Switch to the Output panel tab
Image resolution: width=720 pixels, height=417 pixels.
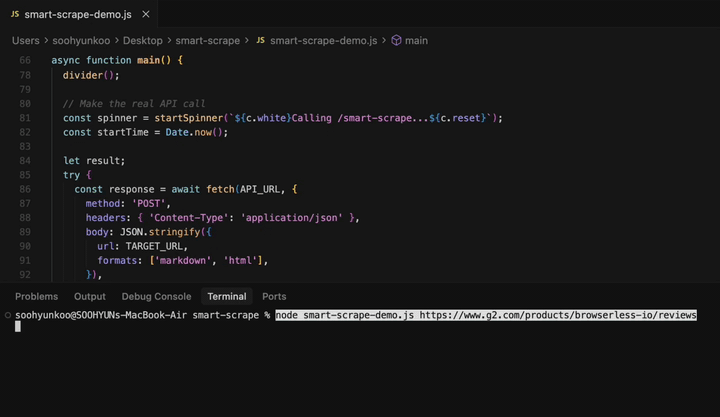[90, 296]
